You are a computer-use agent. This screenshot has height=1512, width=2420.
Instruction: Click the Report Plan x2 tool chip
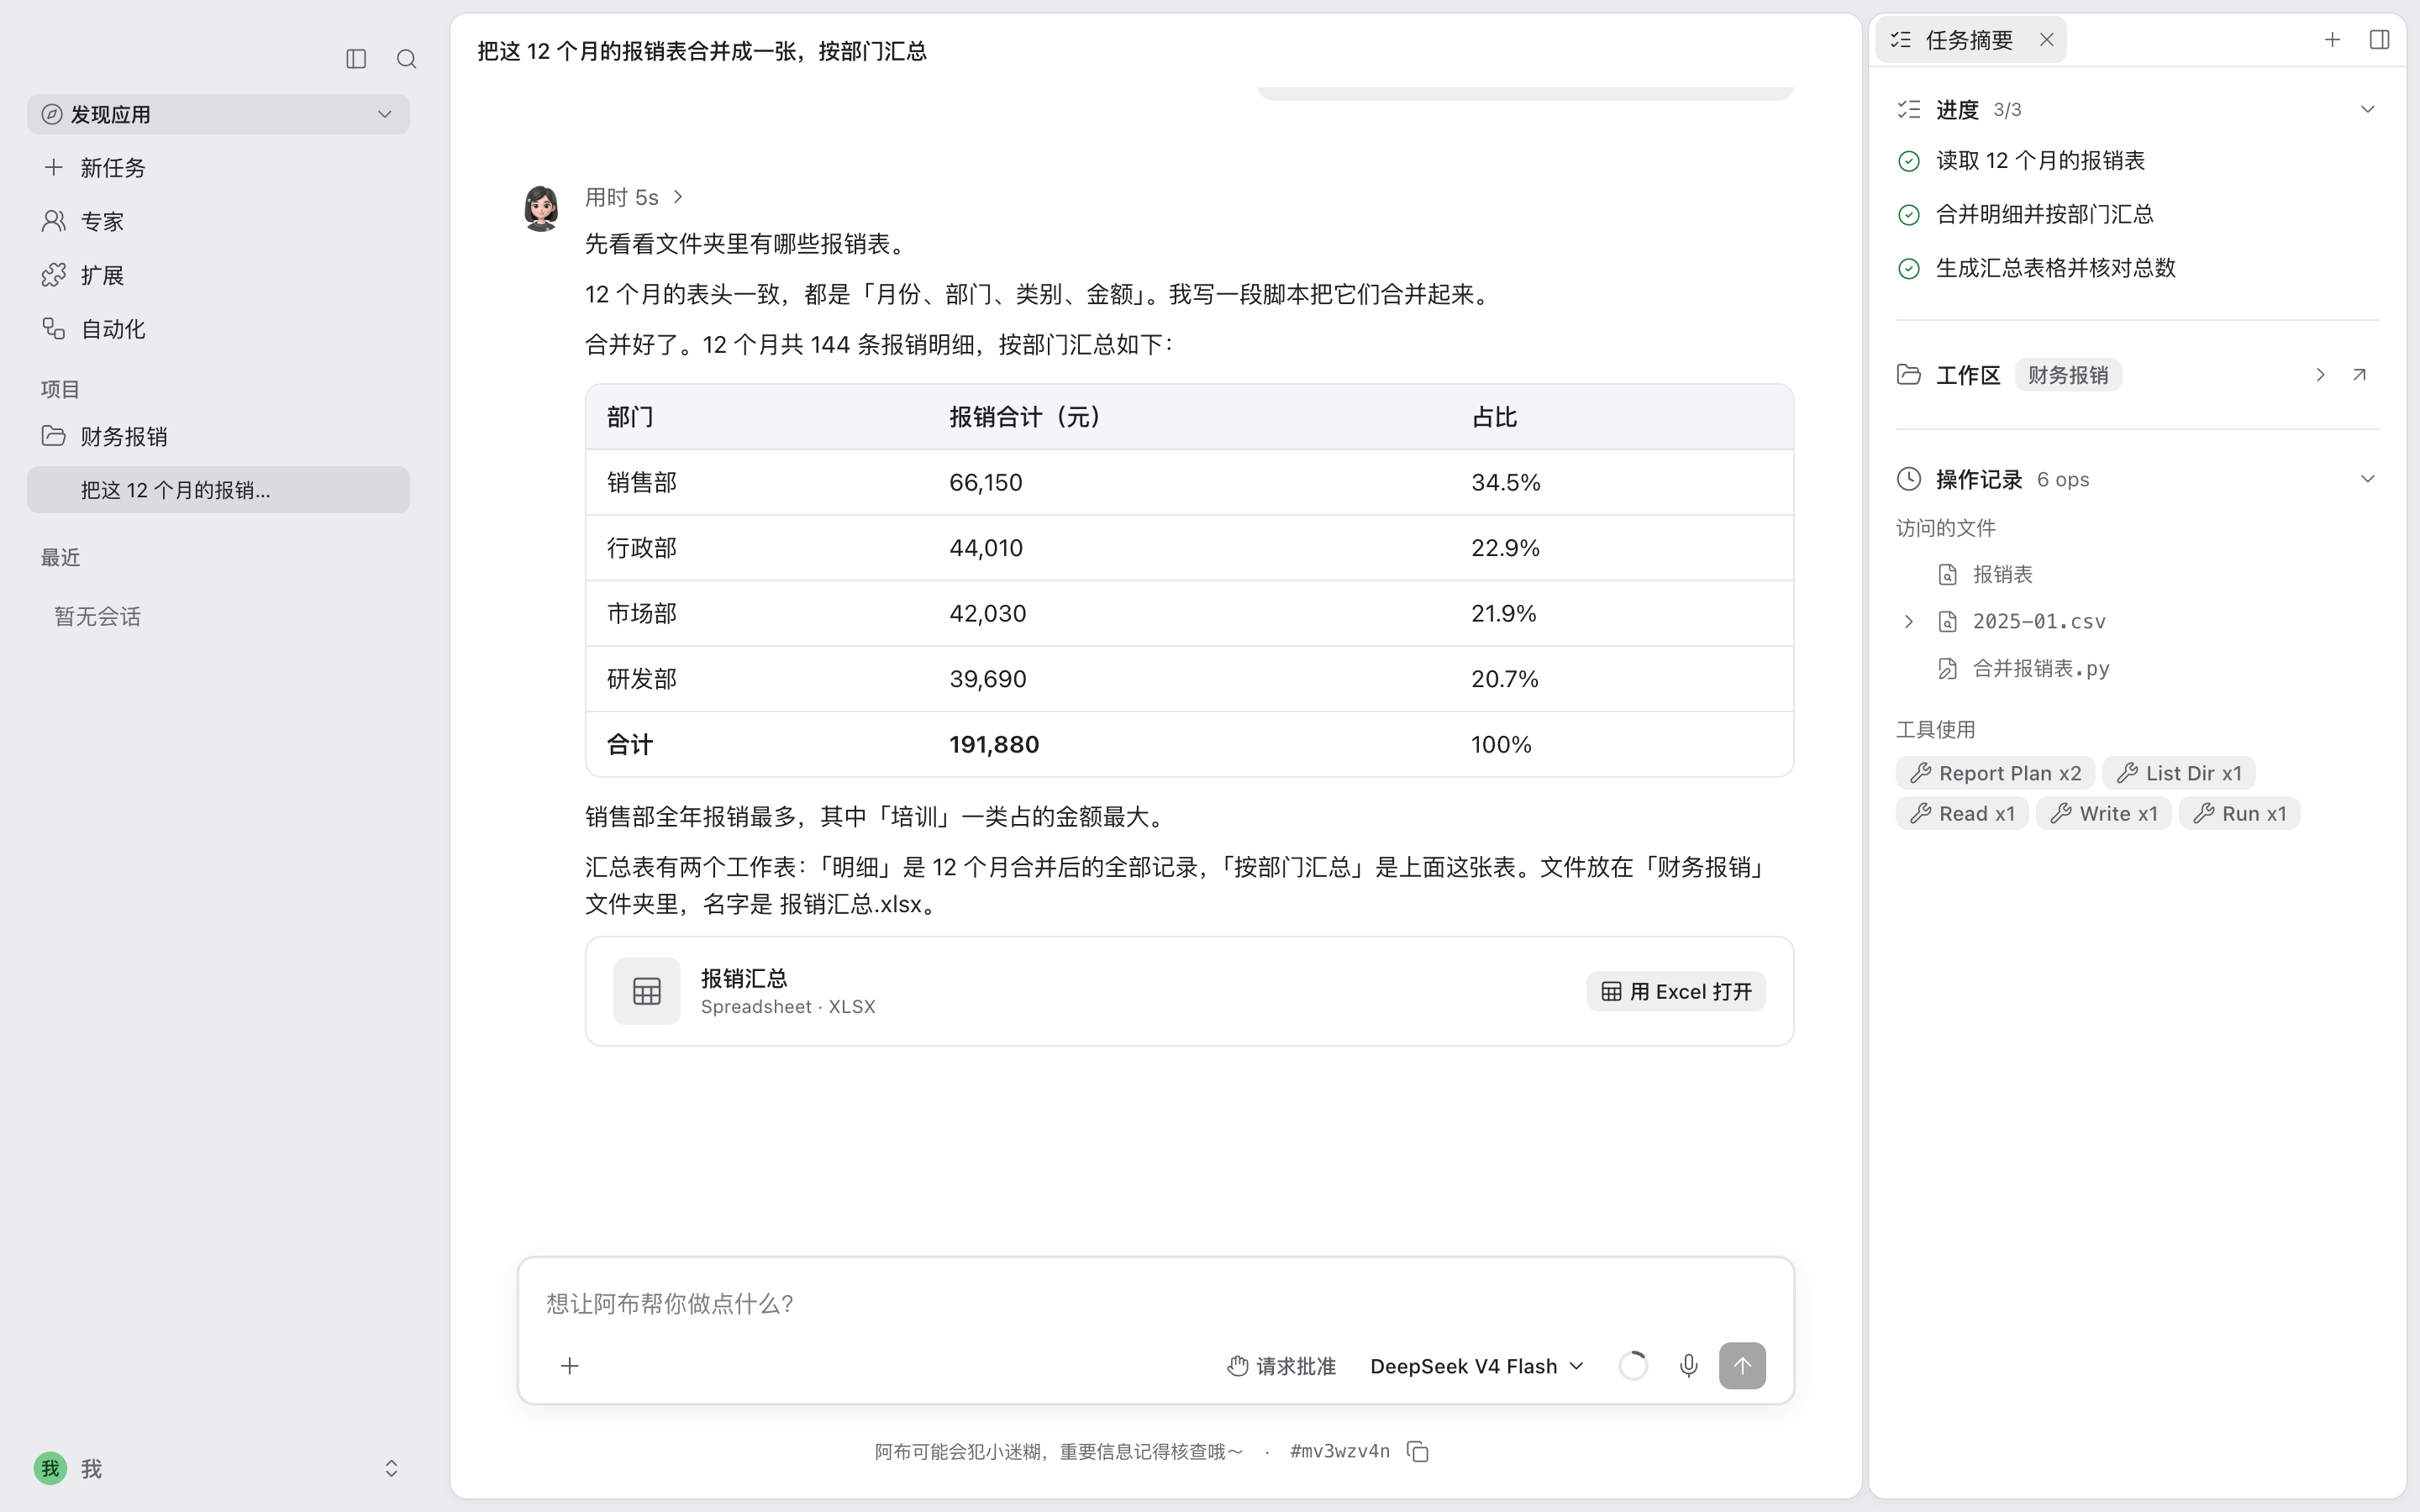[x=1995, y=773]
